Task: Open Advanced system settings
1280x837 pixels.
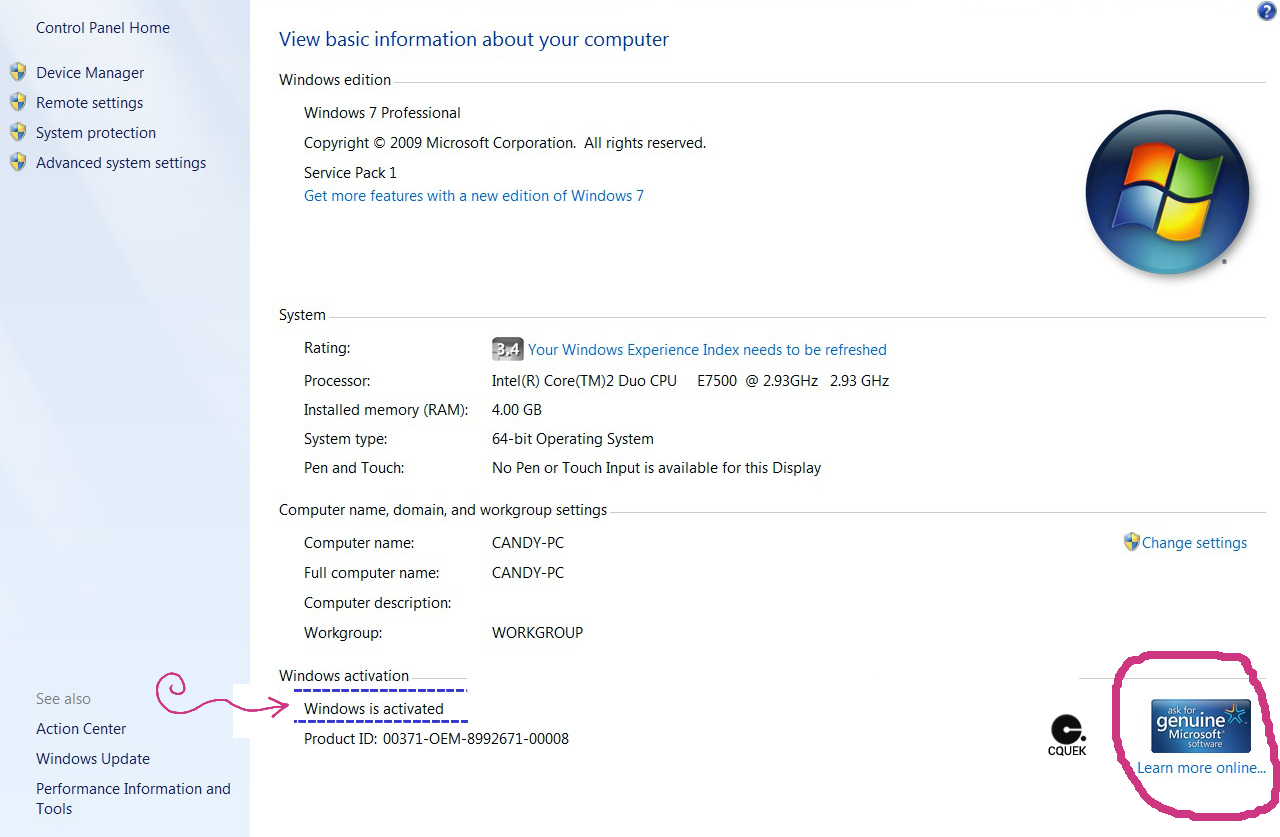Action: pos(121,163)
